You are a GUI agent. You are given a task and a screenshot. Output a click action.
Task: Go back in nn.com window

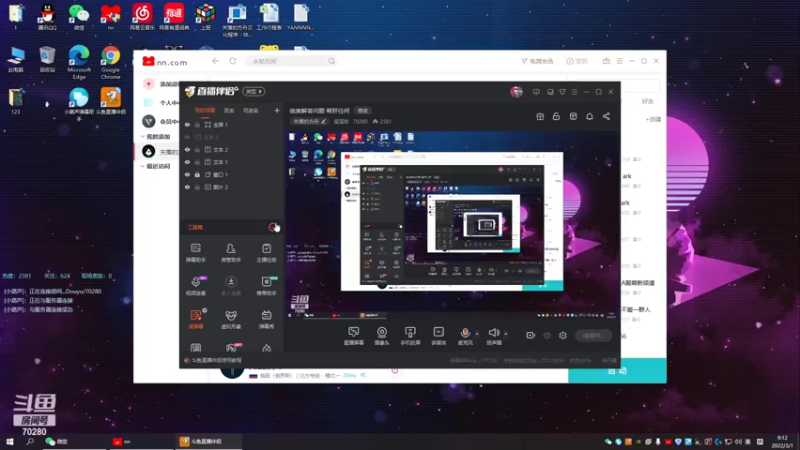pyautogui.click(x=215, y=61)
